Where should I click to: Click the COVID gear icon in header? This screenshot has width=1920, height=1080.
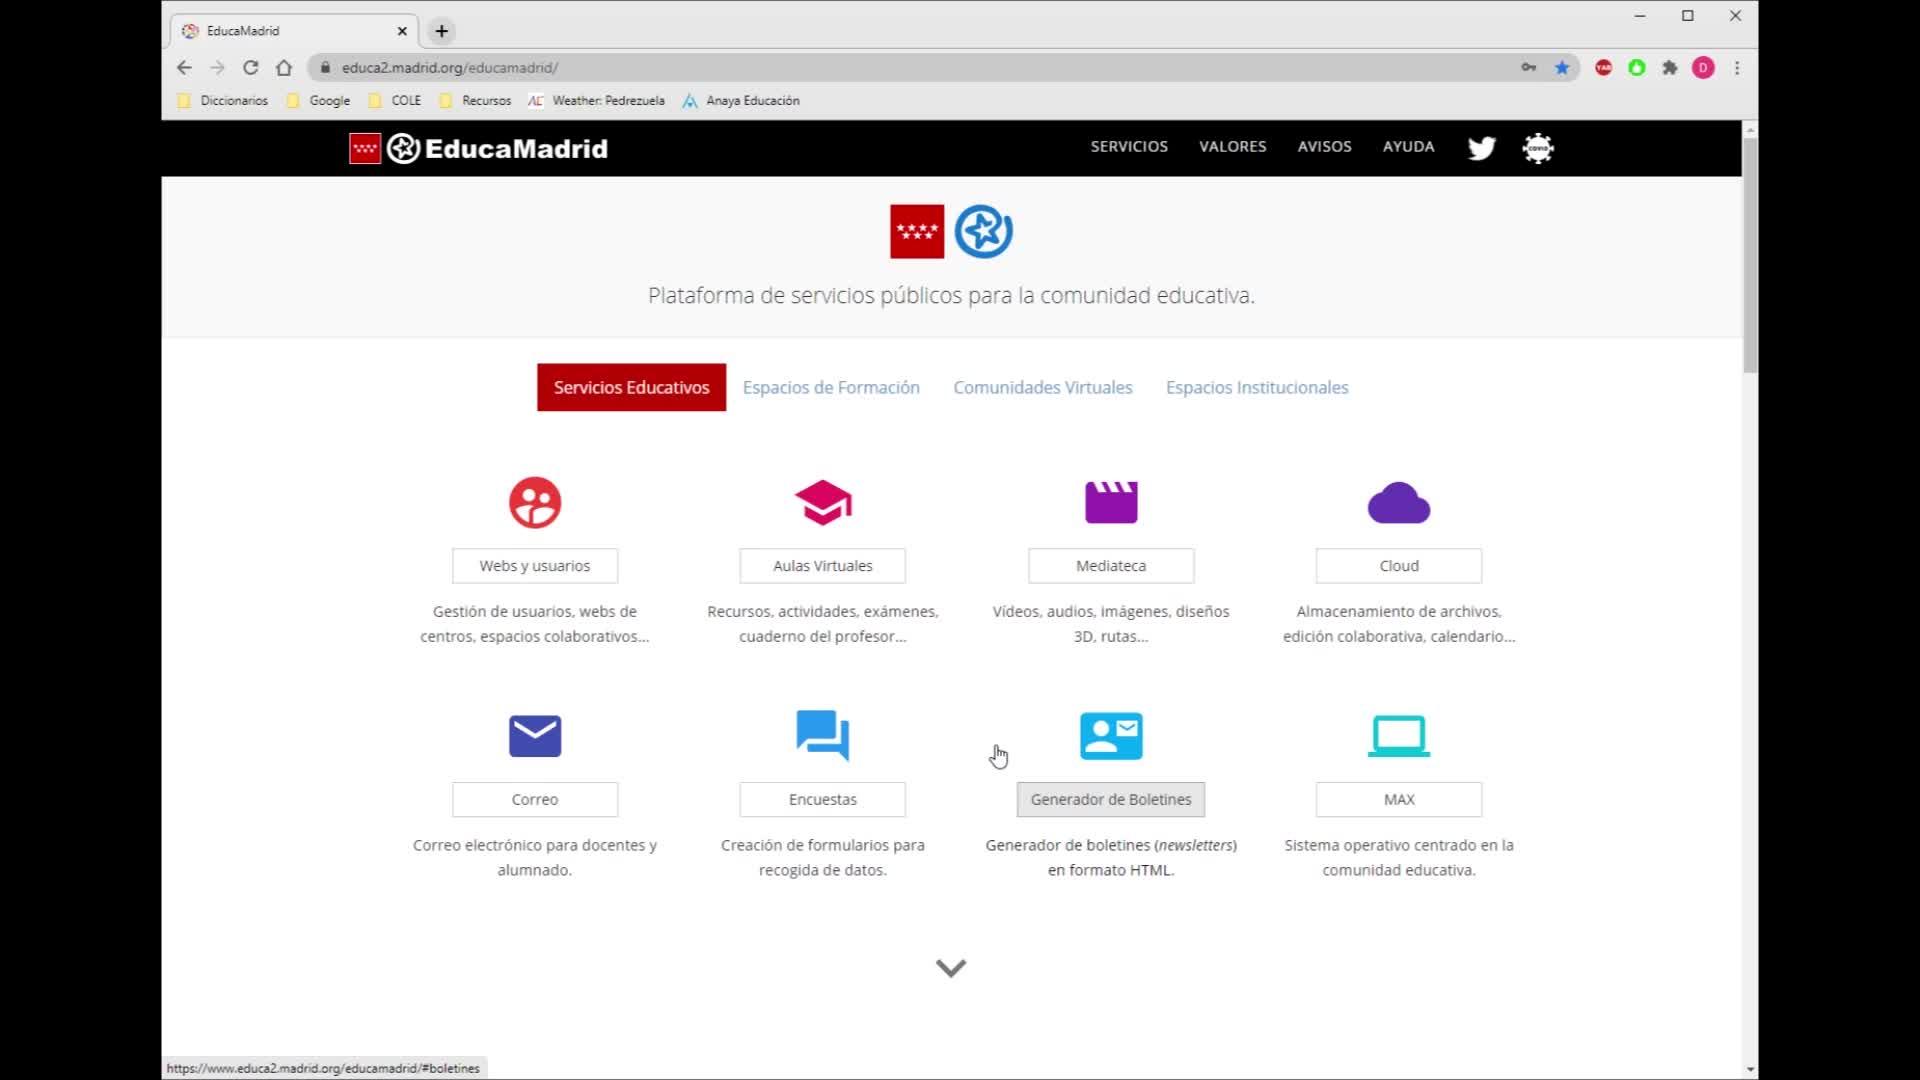1537,148
